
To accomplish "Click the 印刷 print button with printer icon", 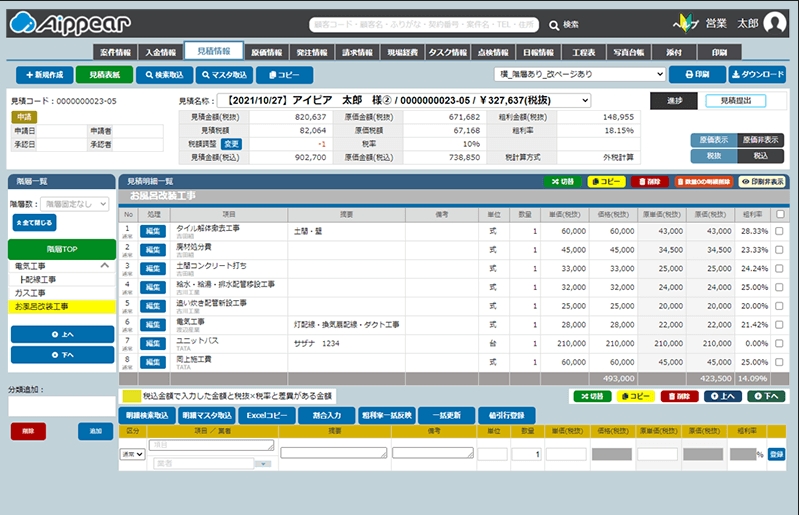I will point(696,74).
